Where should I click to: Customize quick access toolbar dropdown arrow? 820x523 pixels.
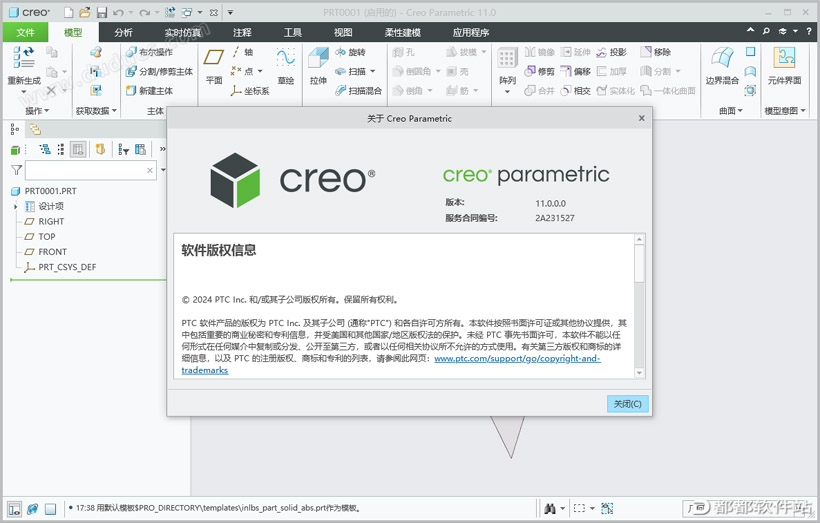[230, 12]
